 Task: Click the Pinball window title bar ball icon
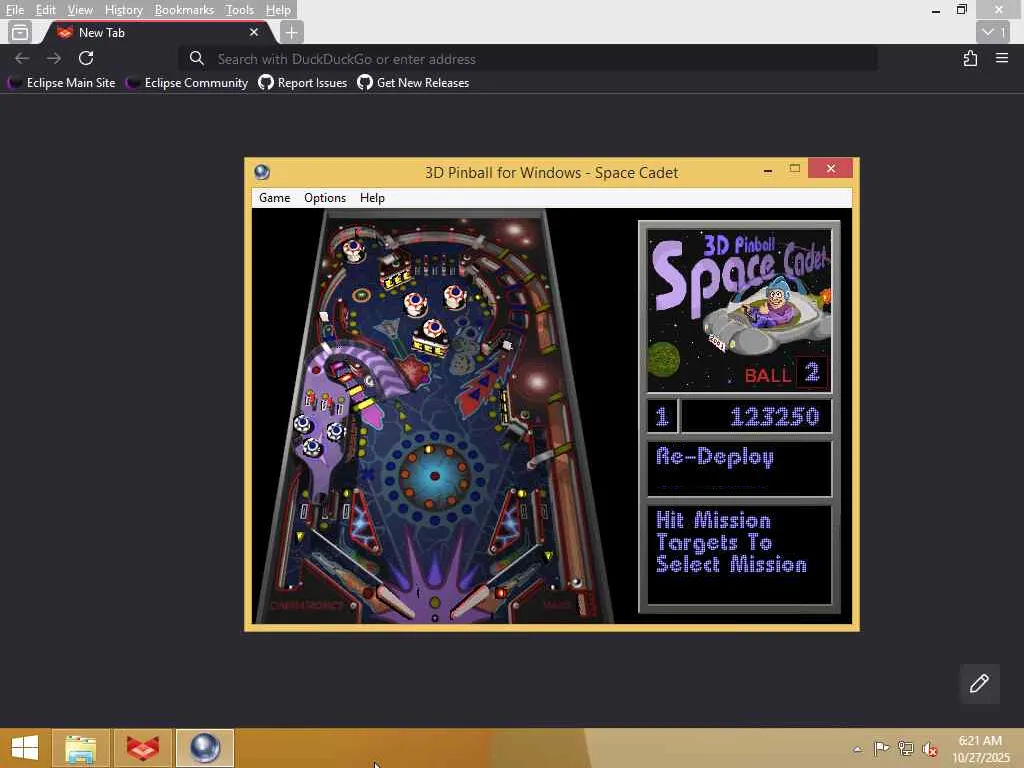[262, 172]
